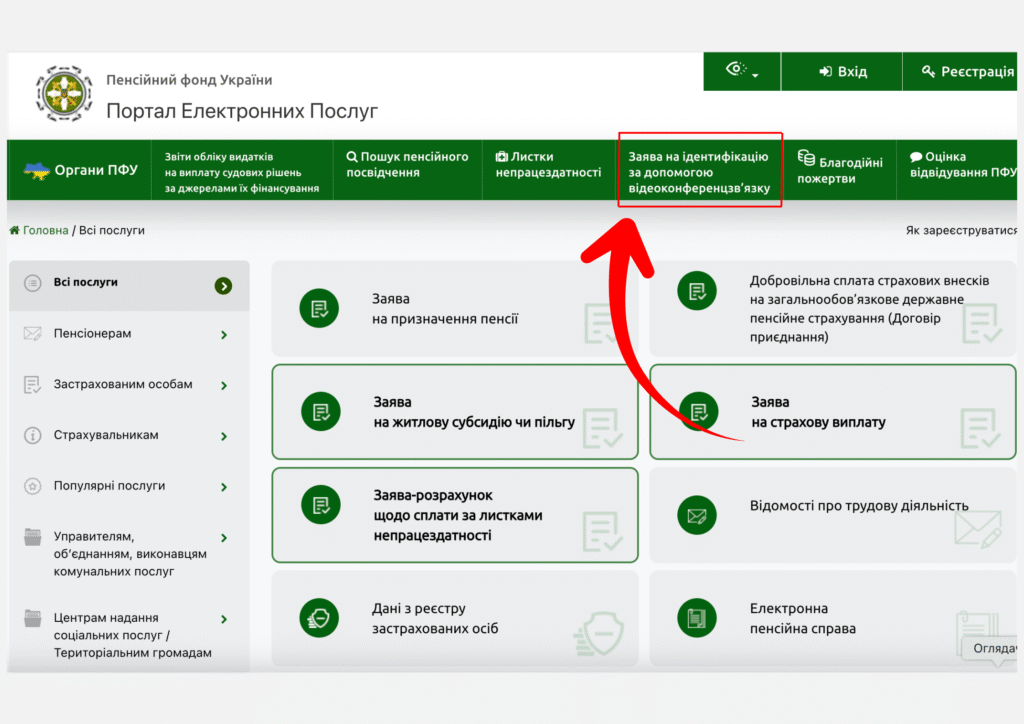This screenshot has height=724, width=1024.
Task: Click the star icon beside Популярні послуги
Action: click(x=33, y=486)
